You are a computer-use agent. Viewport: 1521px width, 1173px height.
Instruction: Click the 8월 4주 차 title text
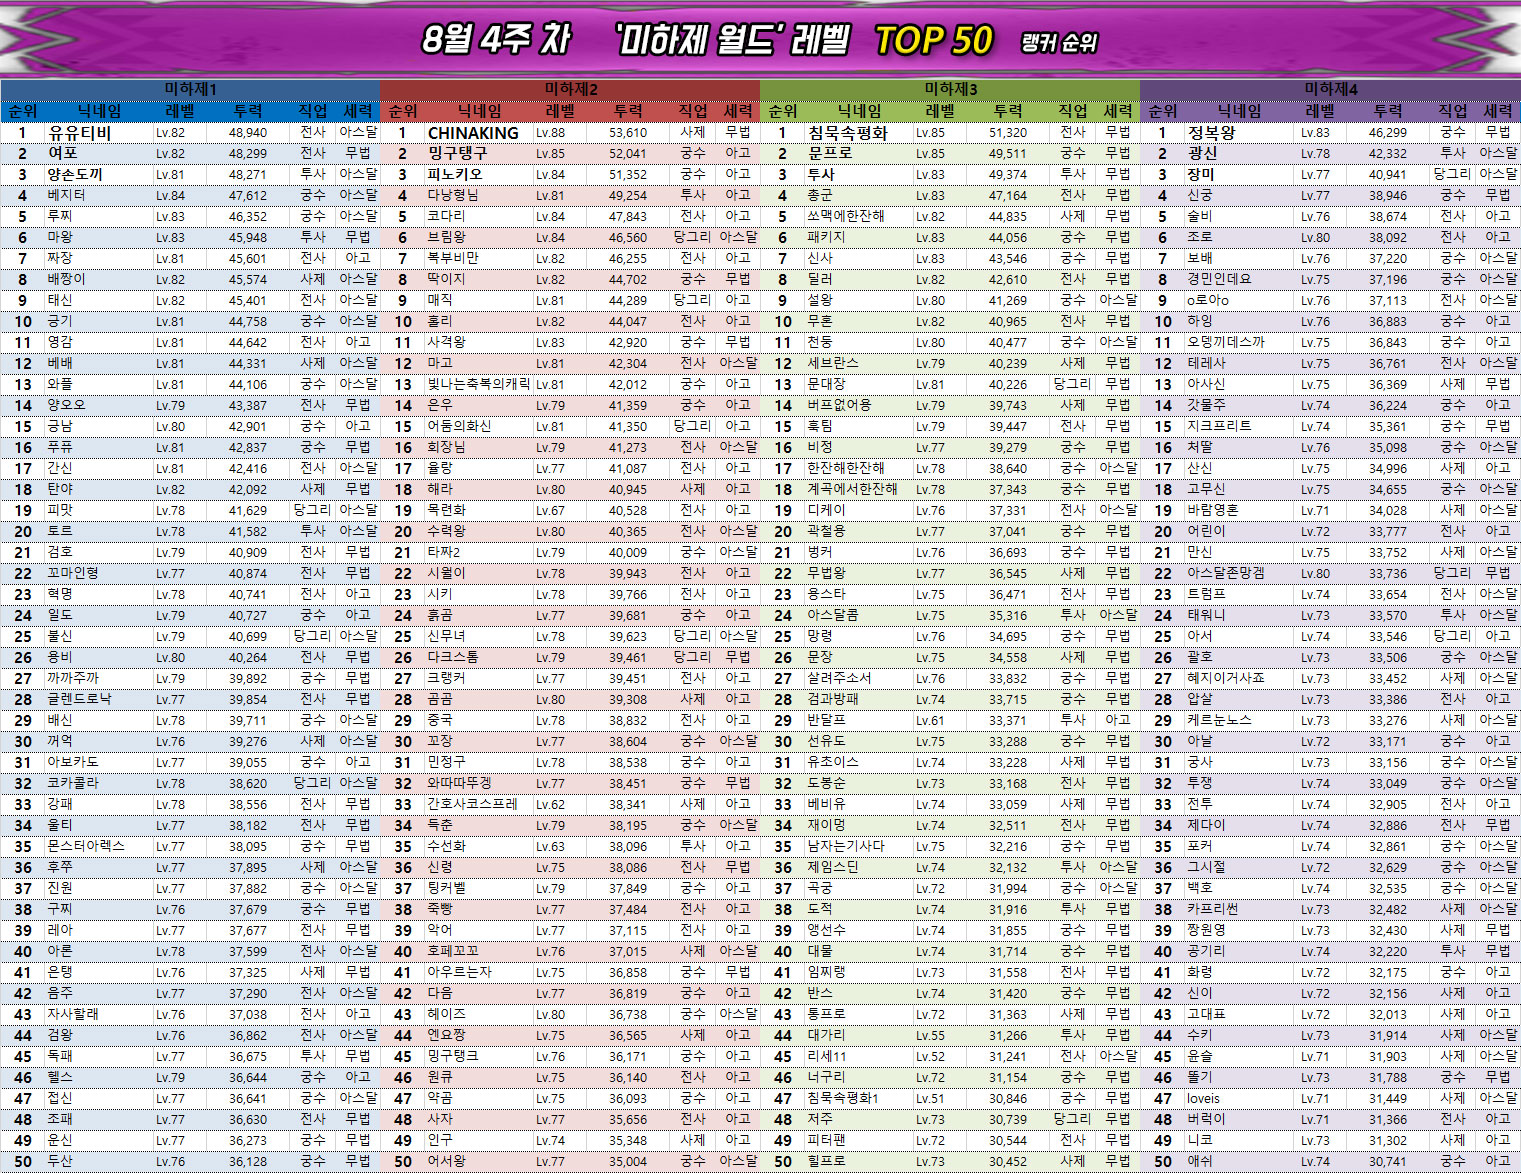click(495, 40)
